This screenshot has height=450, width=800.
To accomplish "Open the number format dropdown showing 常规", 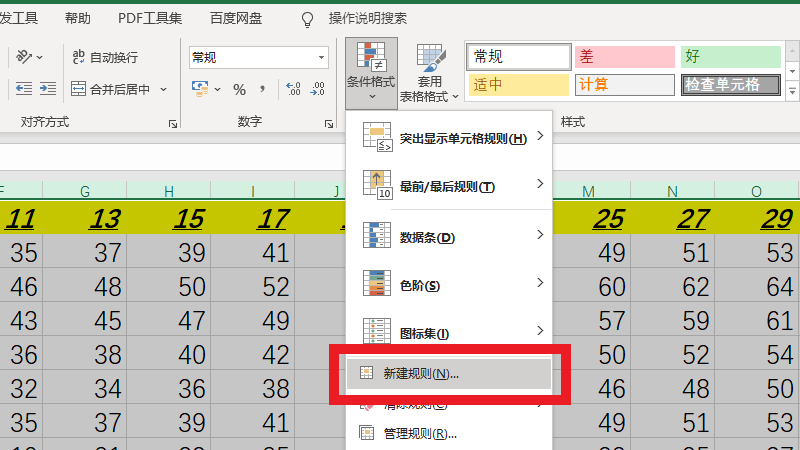I will tap(258, 58).
